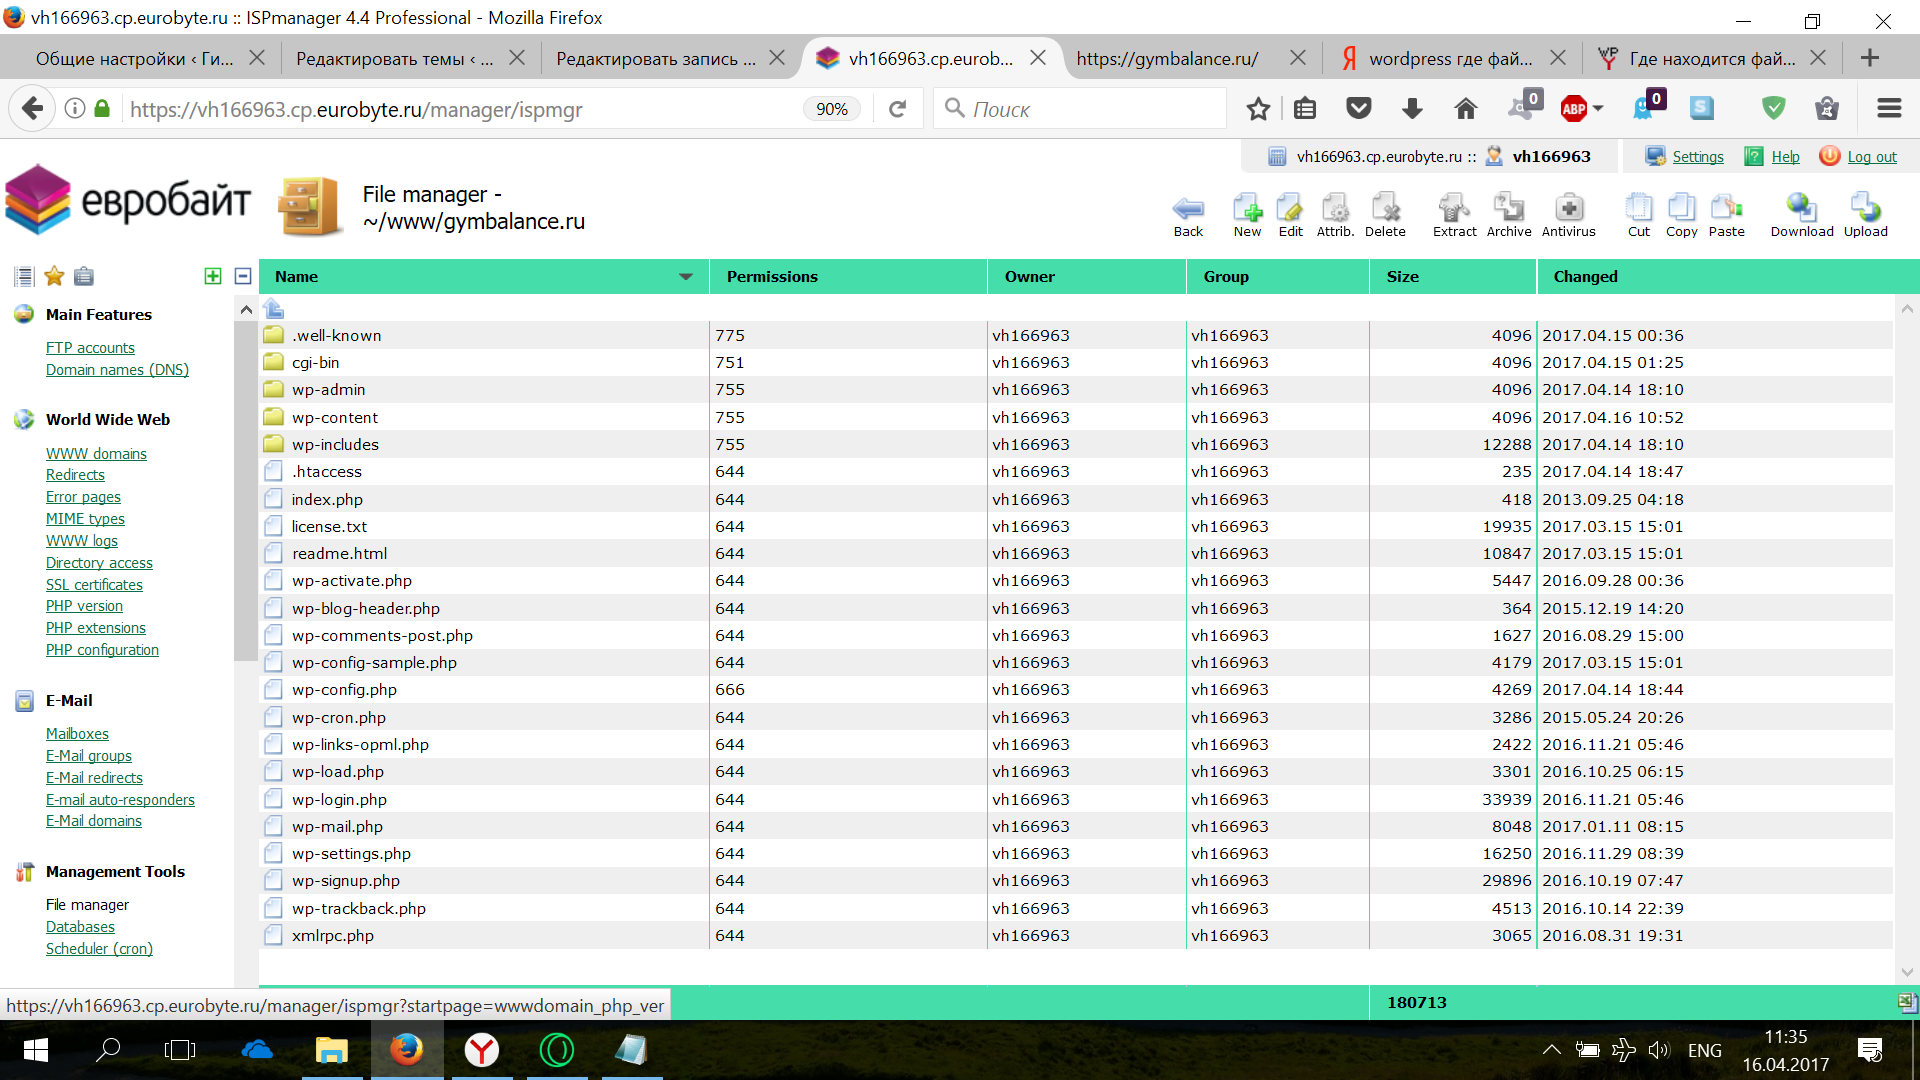The height and width of the screenshot is (1080, 1920).
Task: Open Windows Start menu
Action: pyautogui.click(x=35, y=1050)
